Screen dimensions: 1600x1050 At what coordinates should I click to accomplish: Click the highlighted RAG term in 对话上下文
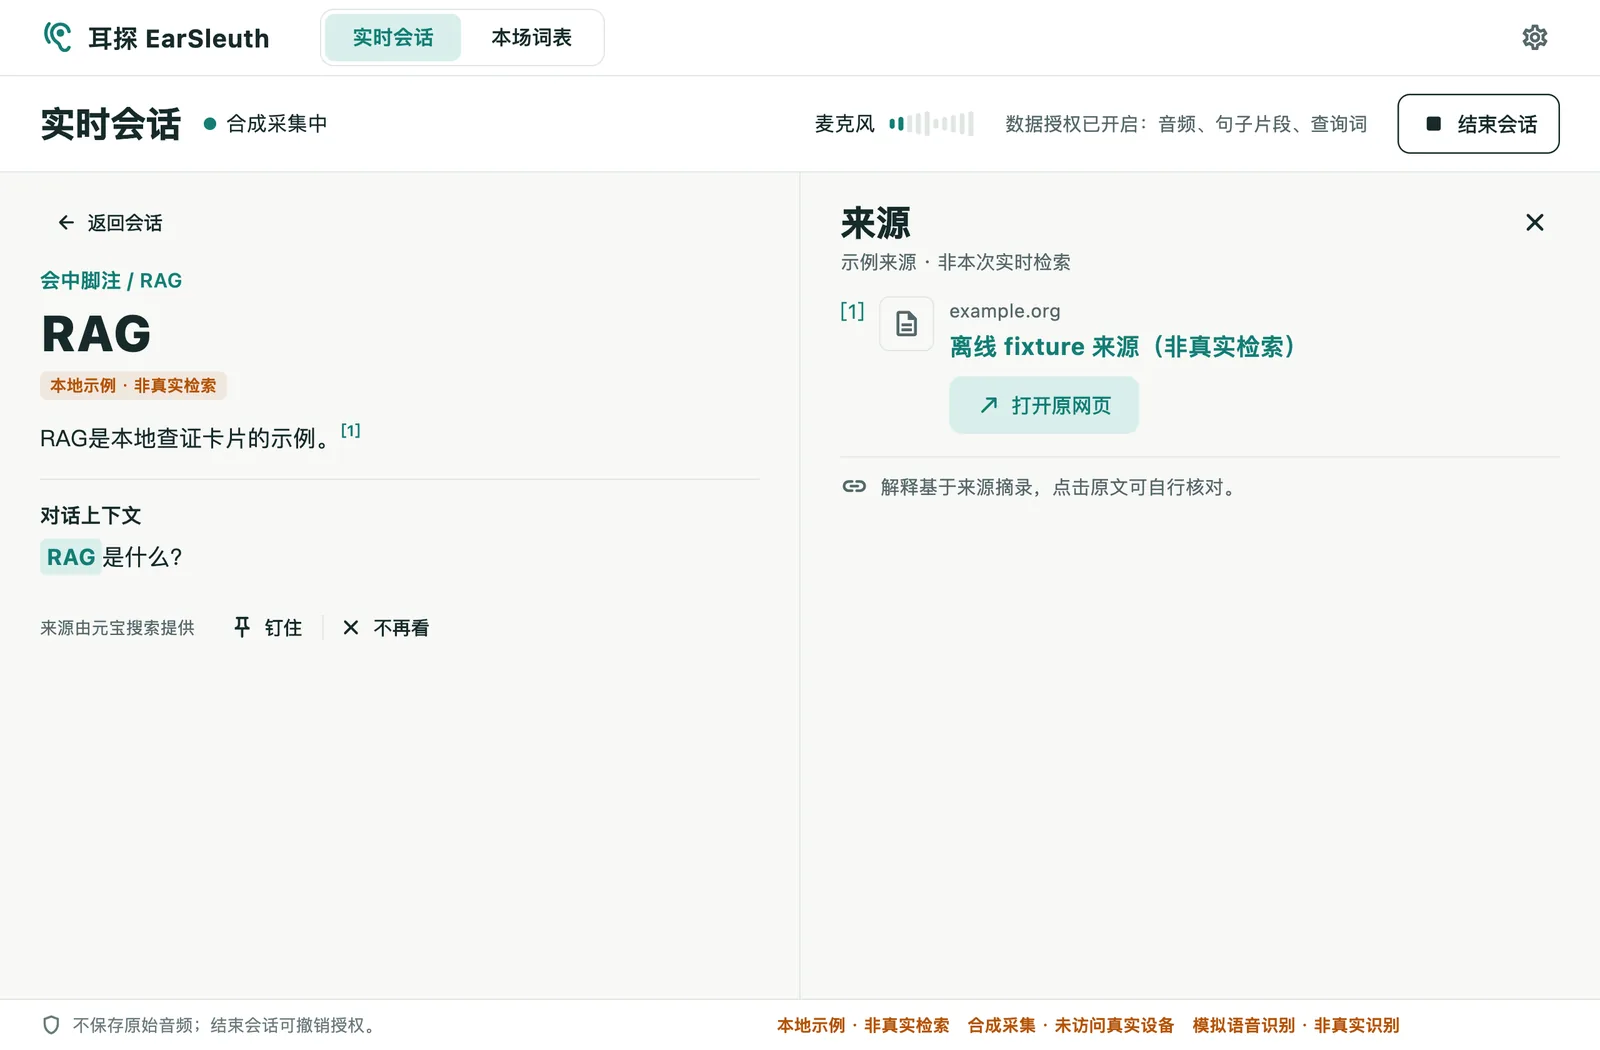[71, 557]
